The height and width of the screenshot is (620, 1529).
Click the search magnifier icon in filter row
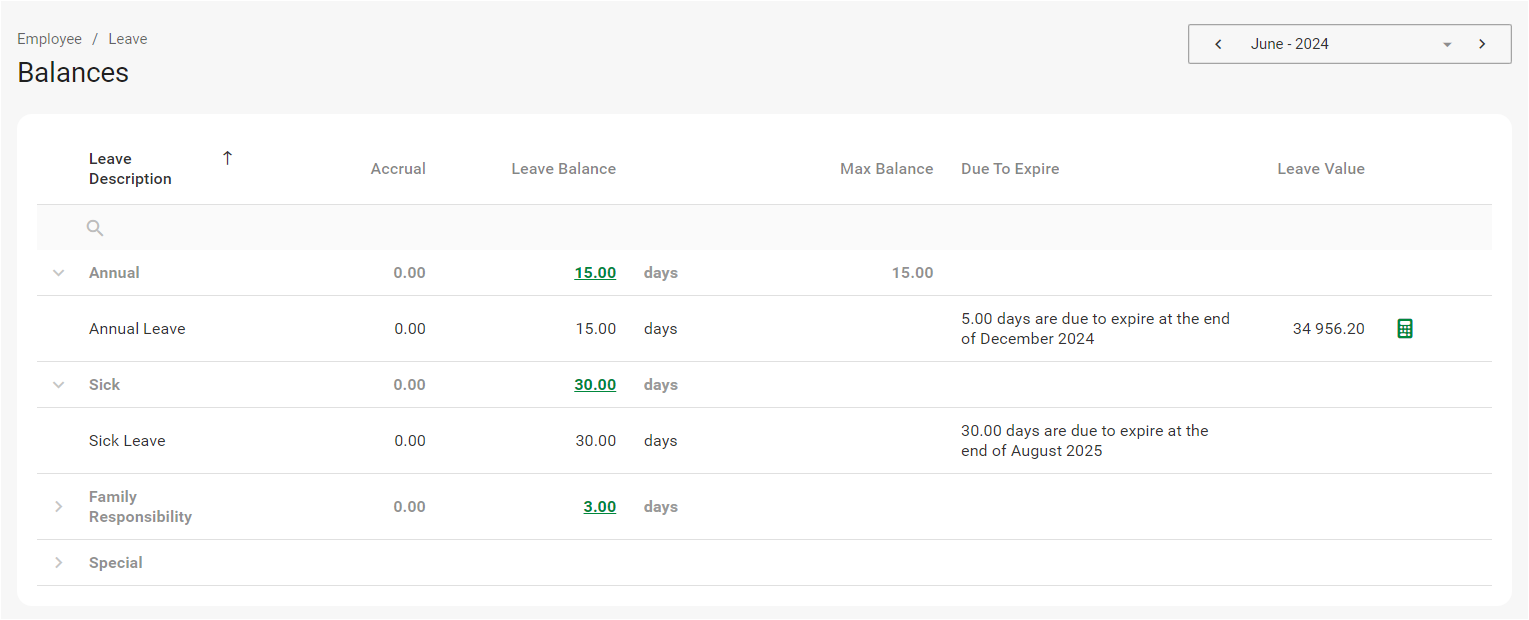coord(95,228)
